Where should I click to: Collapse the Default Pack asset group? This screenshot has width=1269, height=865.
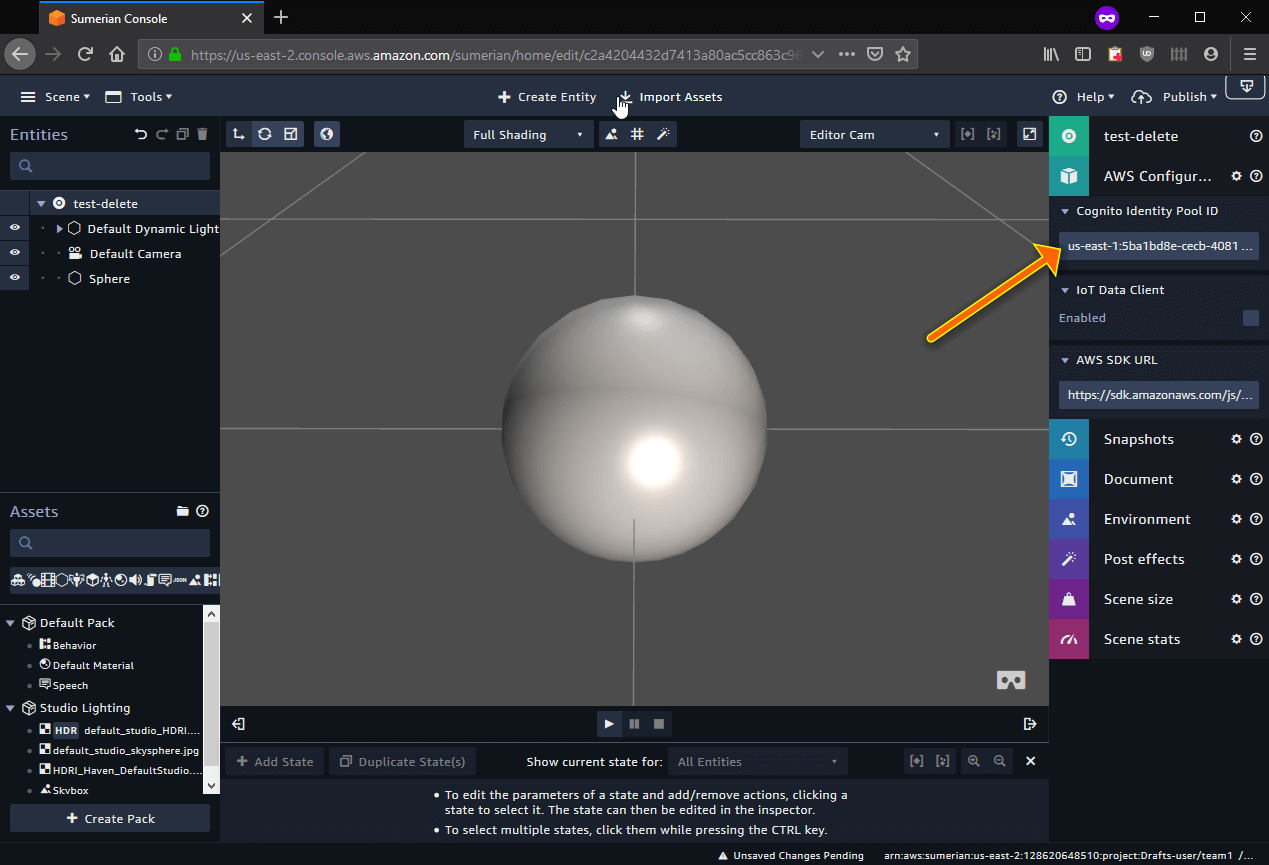[x=11, y=623]
